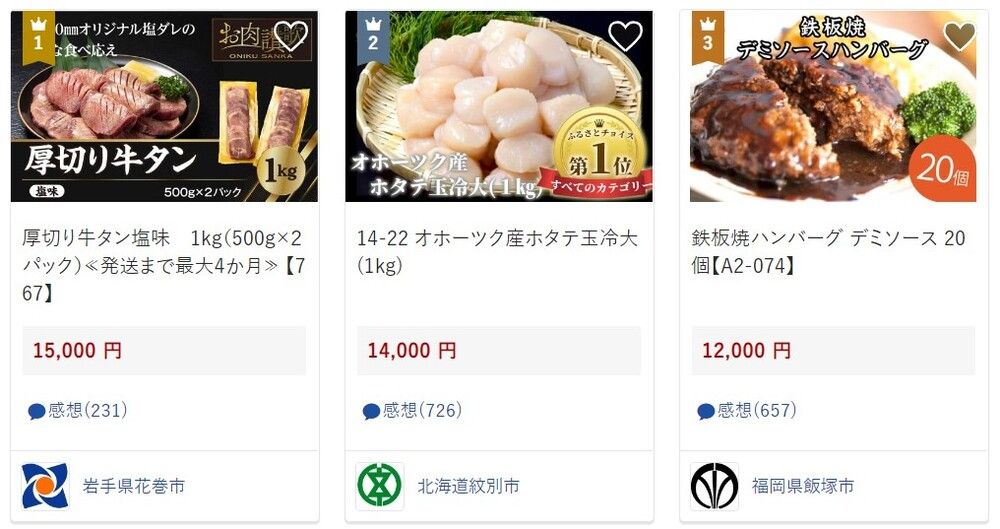The width and height of the screenshot is (1000, 529).
Task: Open the scallop product image
Action: pyautogui.click(x=499, y=107)
